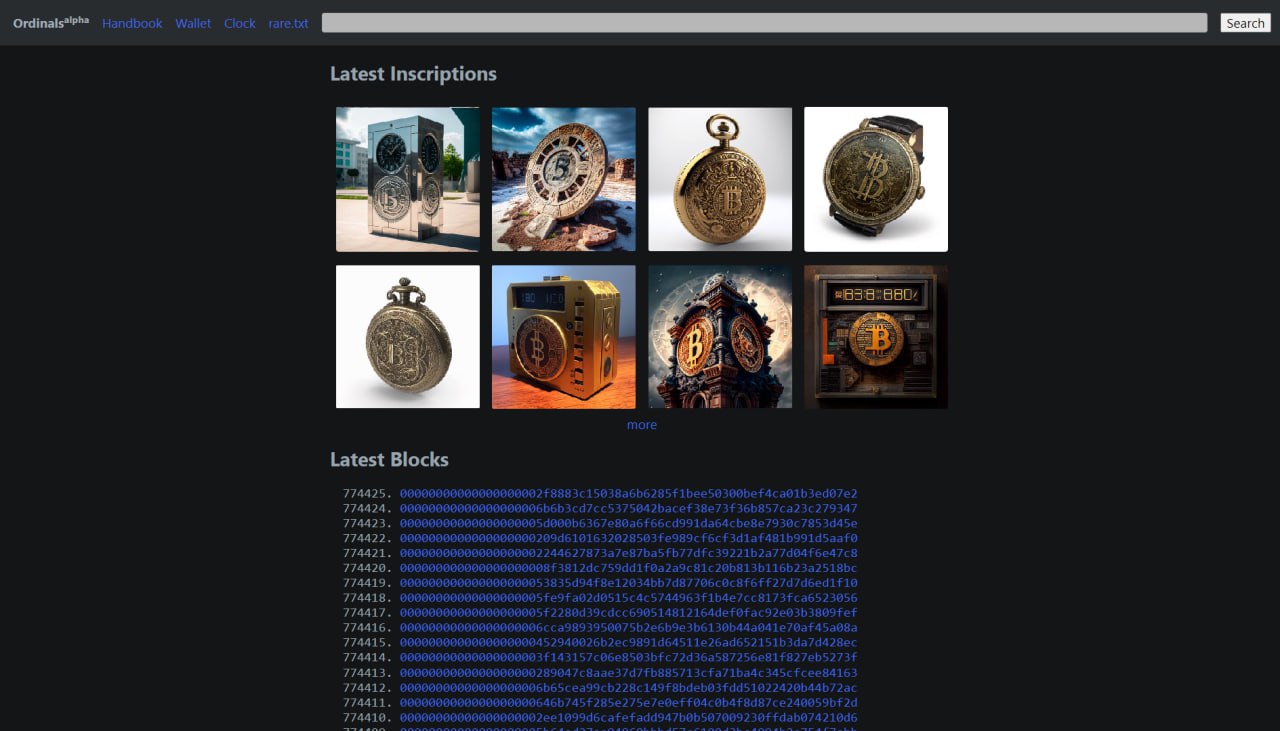1280x731 pixels.
Task: Open block 774422 hash link
Action: tap(629, 538)
